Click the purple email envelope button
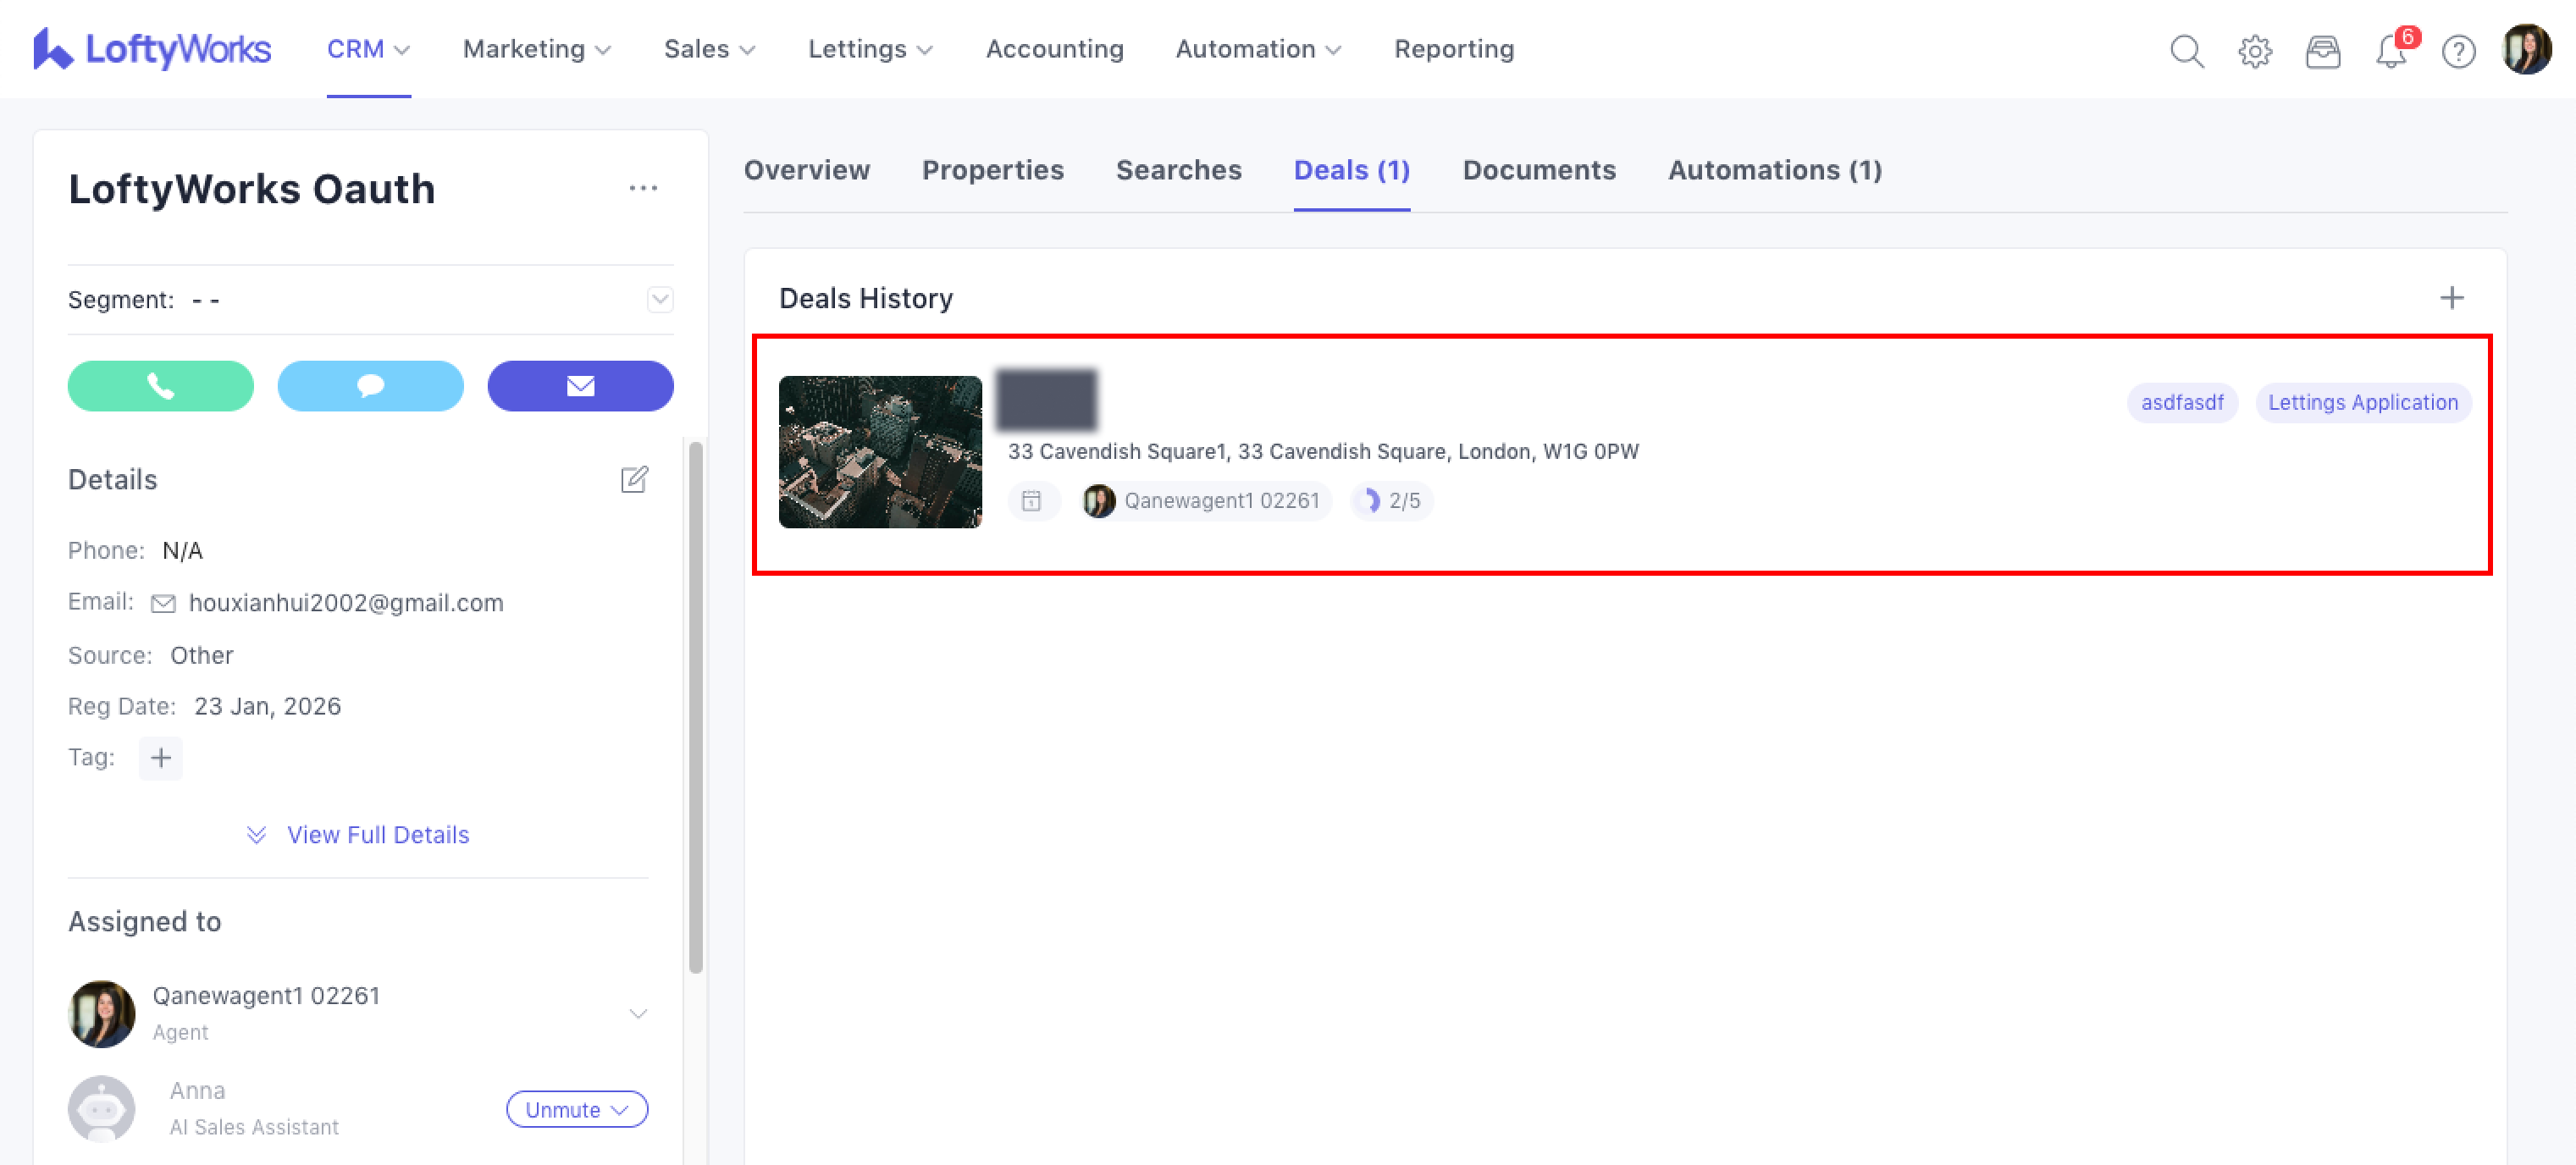The width and height of the screenshot is (2576, 1165). (580, 386)
